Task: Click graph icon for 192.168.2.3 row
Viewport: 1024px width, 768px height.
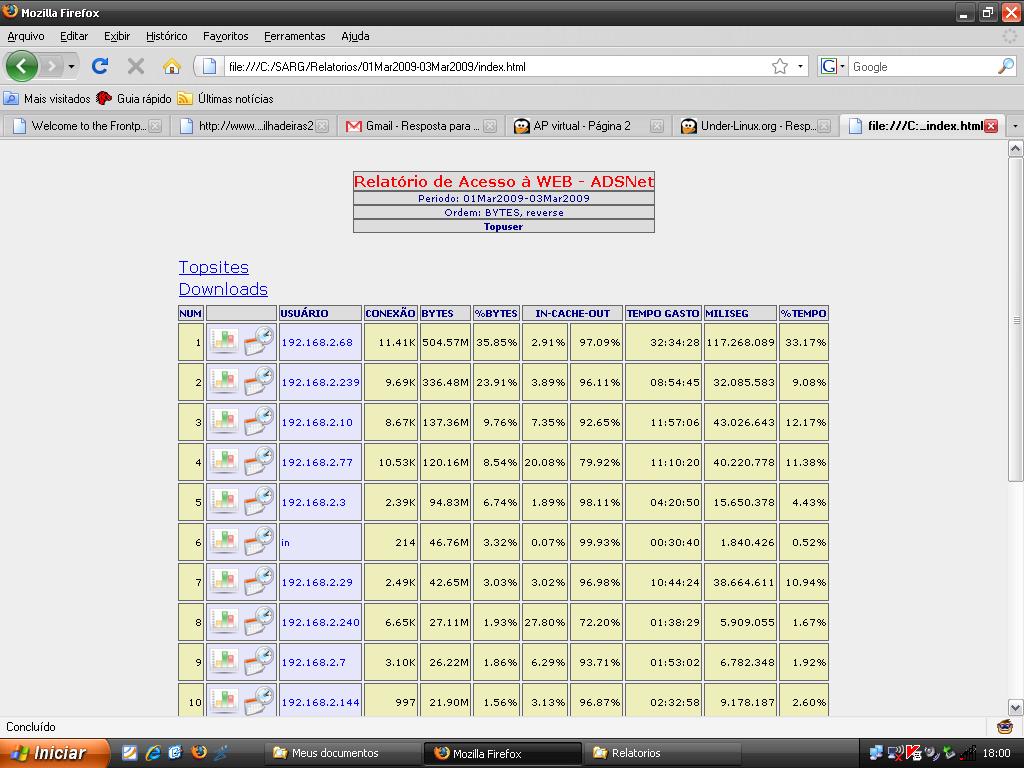Action: pyautogui.click(x=224, y=502)
